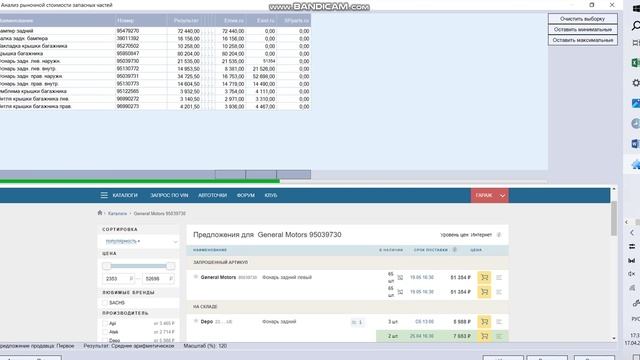Click the Очистить выборку button
This screenshot has height=360, width=640.
(582, 19)
